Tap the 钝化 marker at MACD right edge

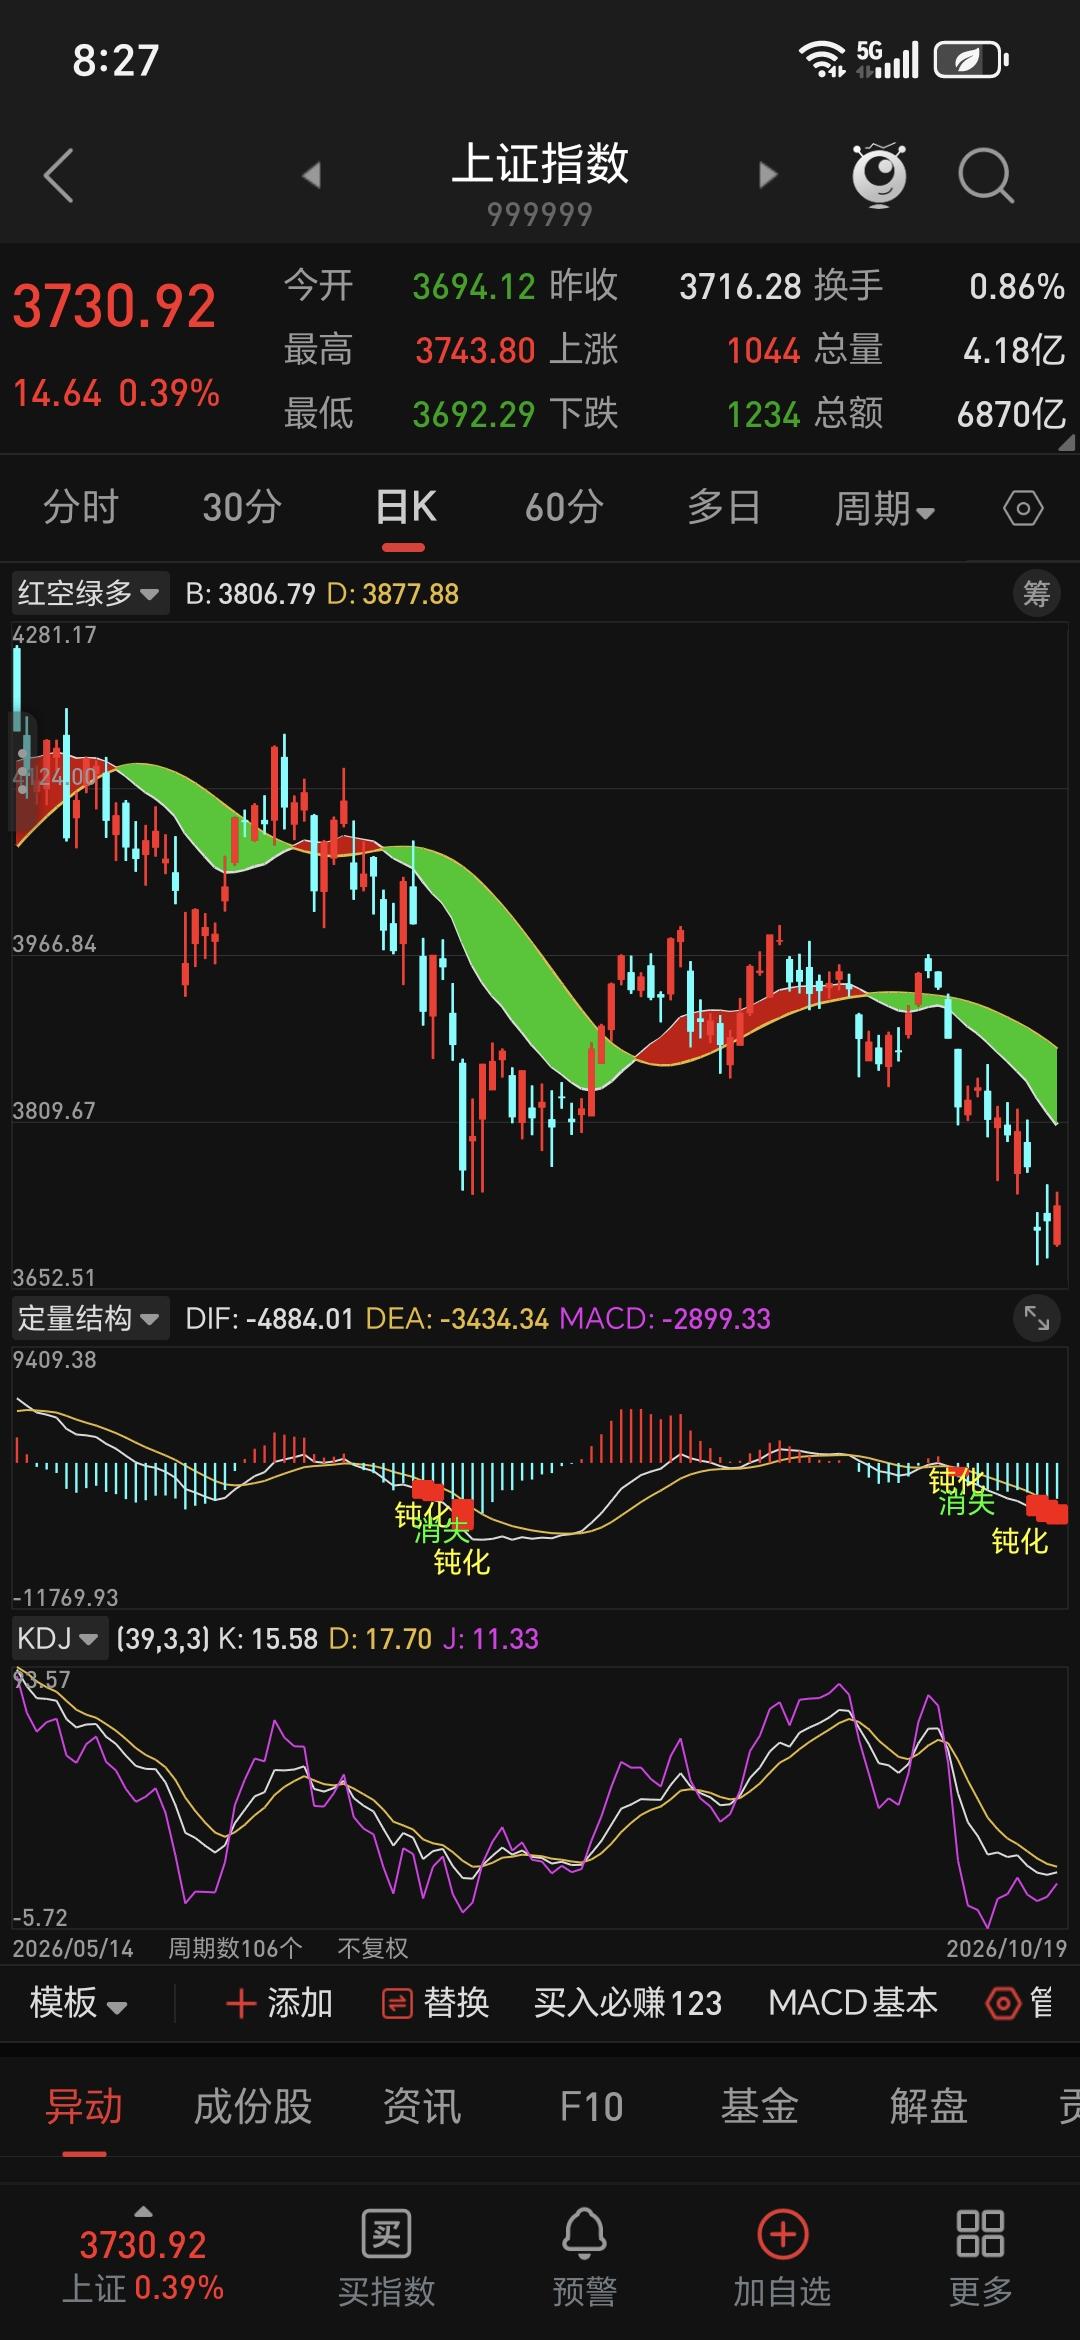tap(1020, 1541)
